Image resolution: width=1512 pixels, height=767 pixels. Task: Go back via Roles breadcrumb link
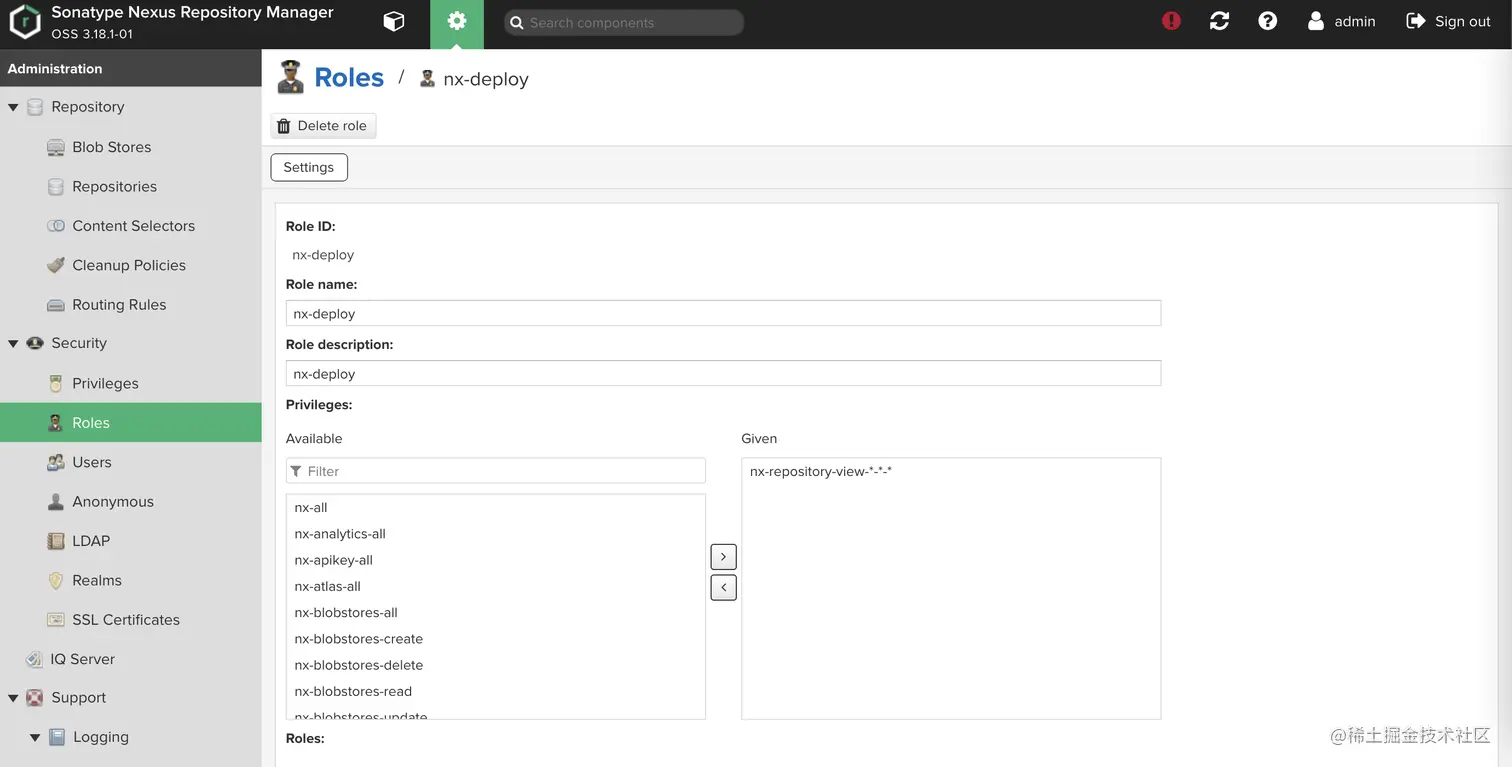point(349,78)
